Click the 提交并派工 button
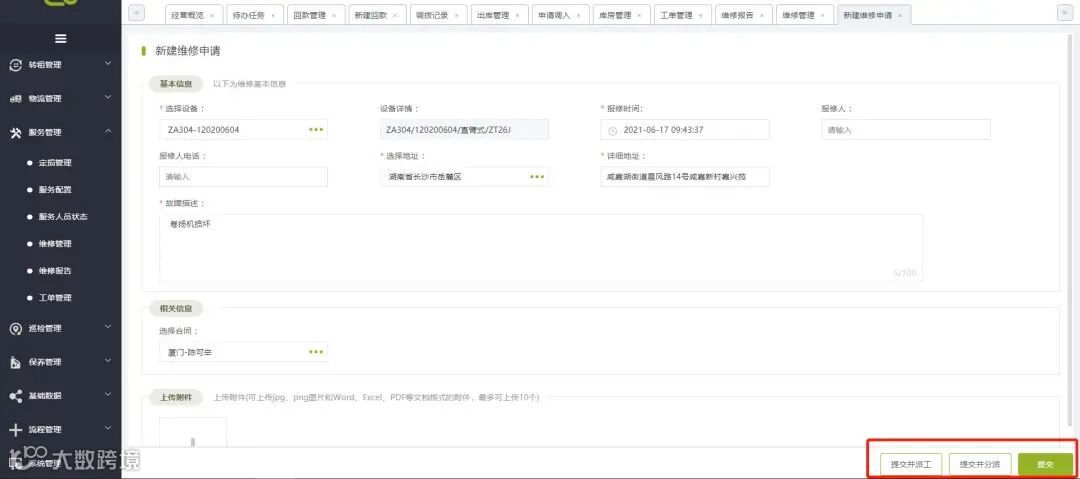The image size is (1080, 479). 911,464
